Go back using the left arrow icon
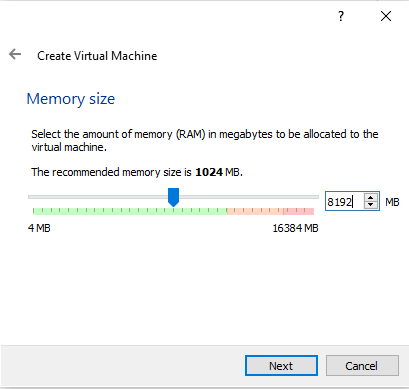 coord(15,54)
